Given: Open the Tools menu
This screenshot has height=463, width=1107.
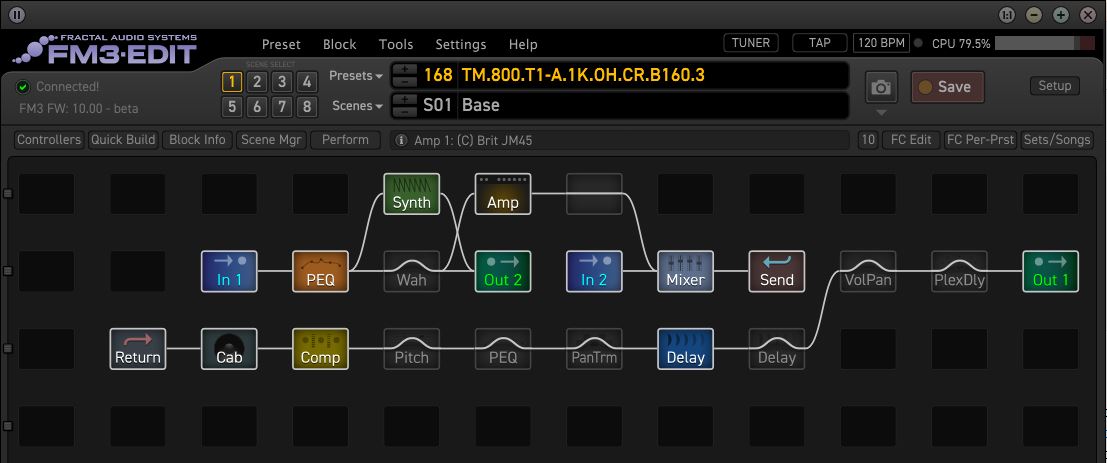Looking at the screenshot, I should pos(396,44).
